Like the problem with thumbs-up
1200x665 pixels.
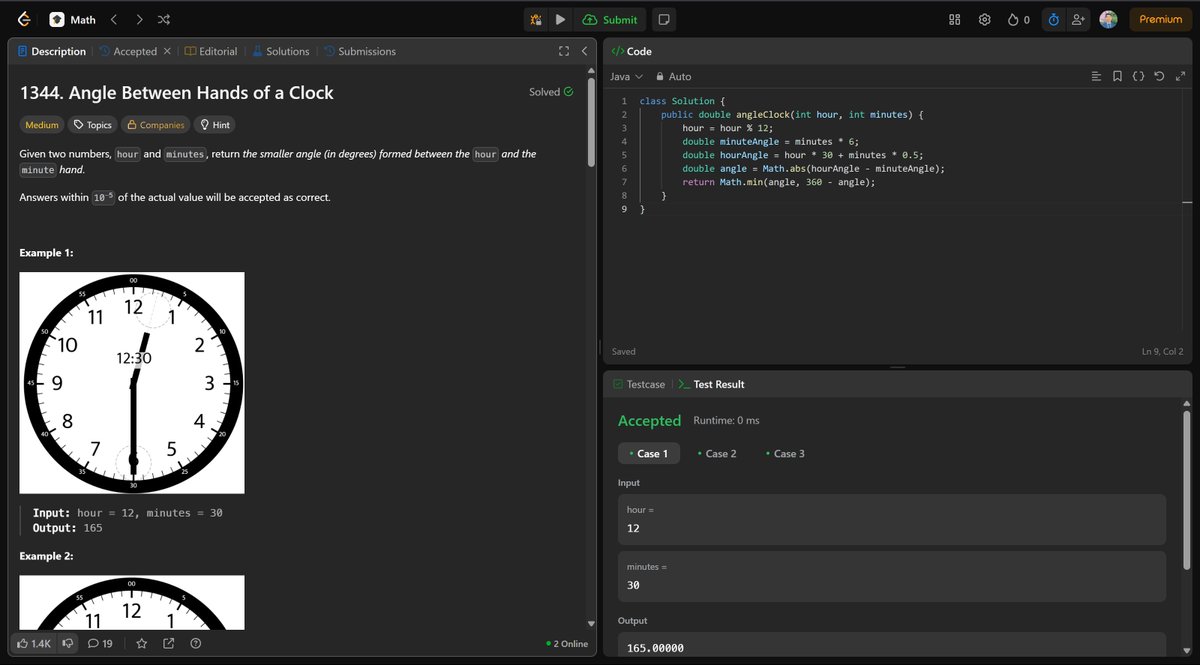tap(34, 643)
